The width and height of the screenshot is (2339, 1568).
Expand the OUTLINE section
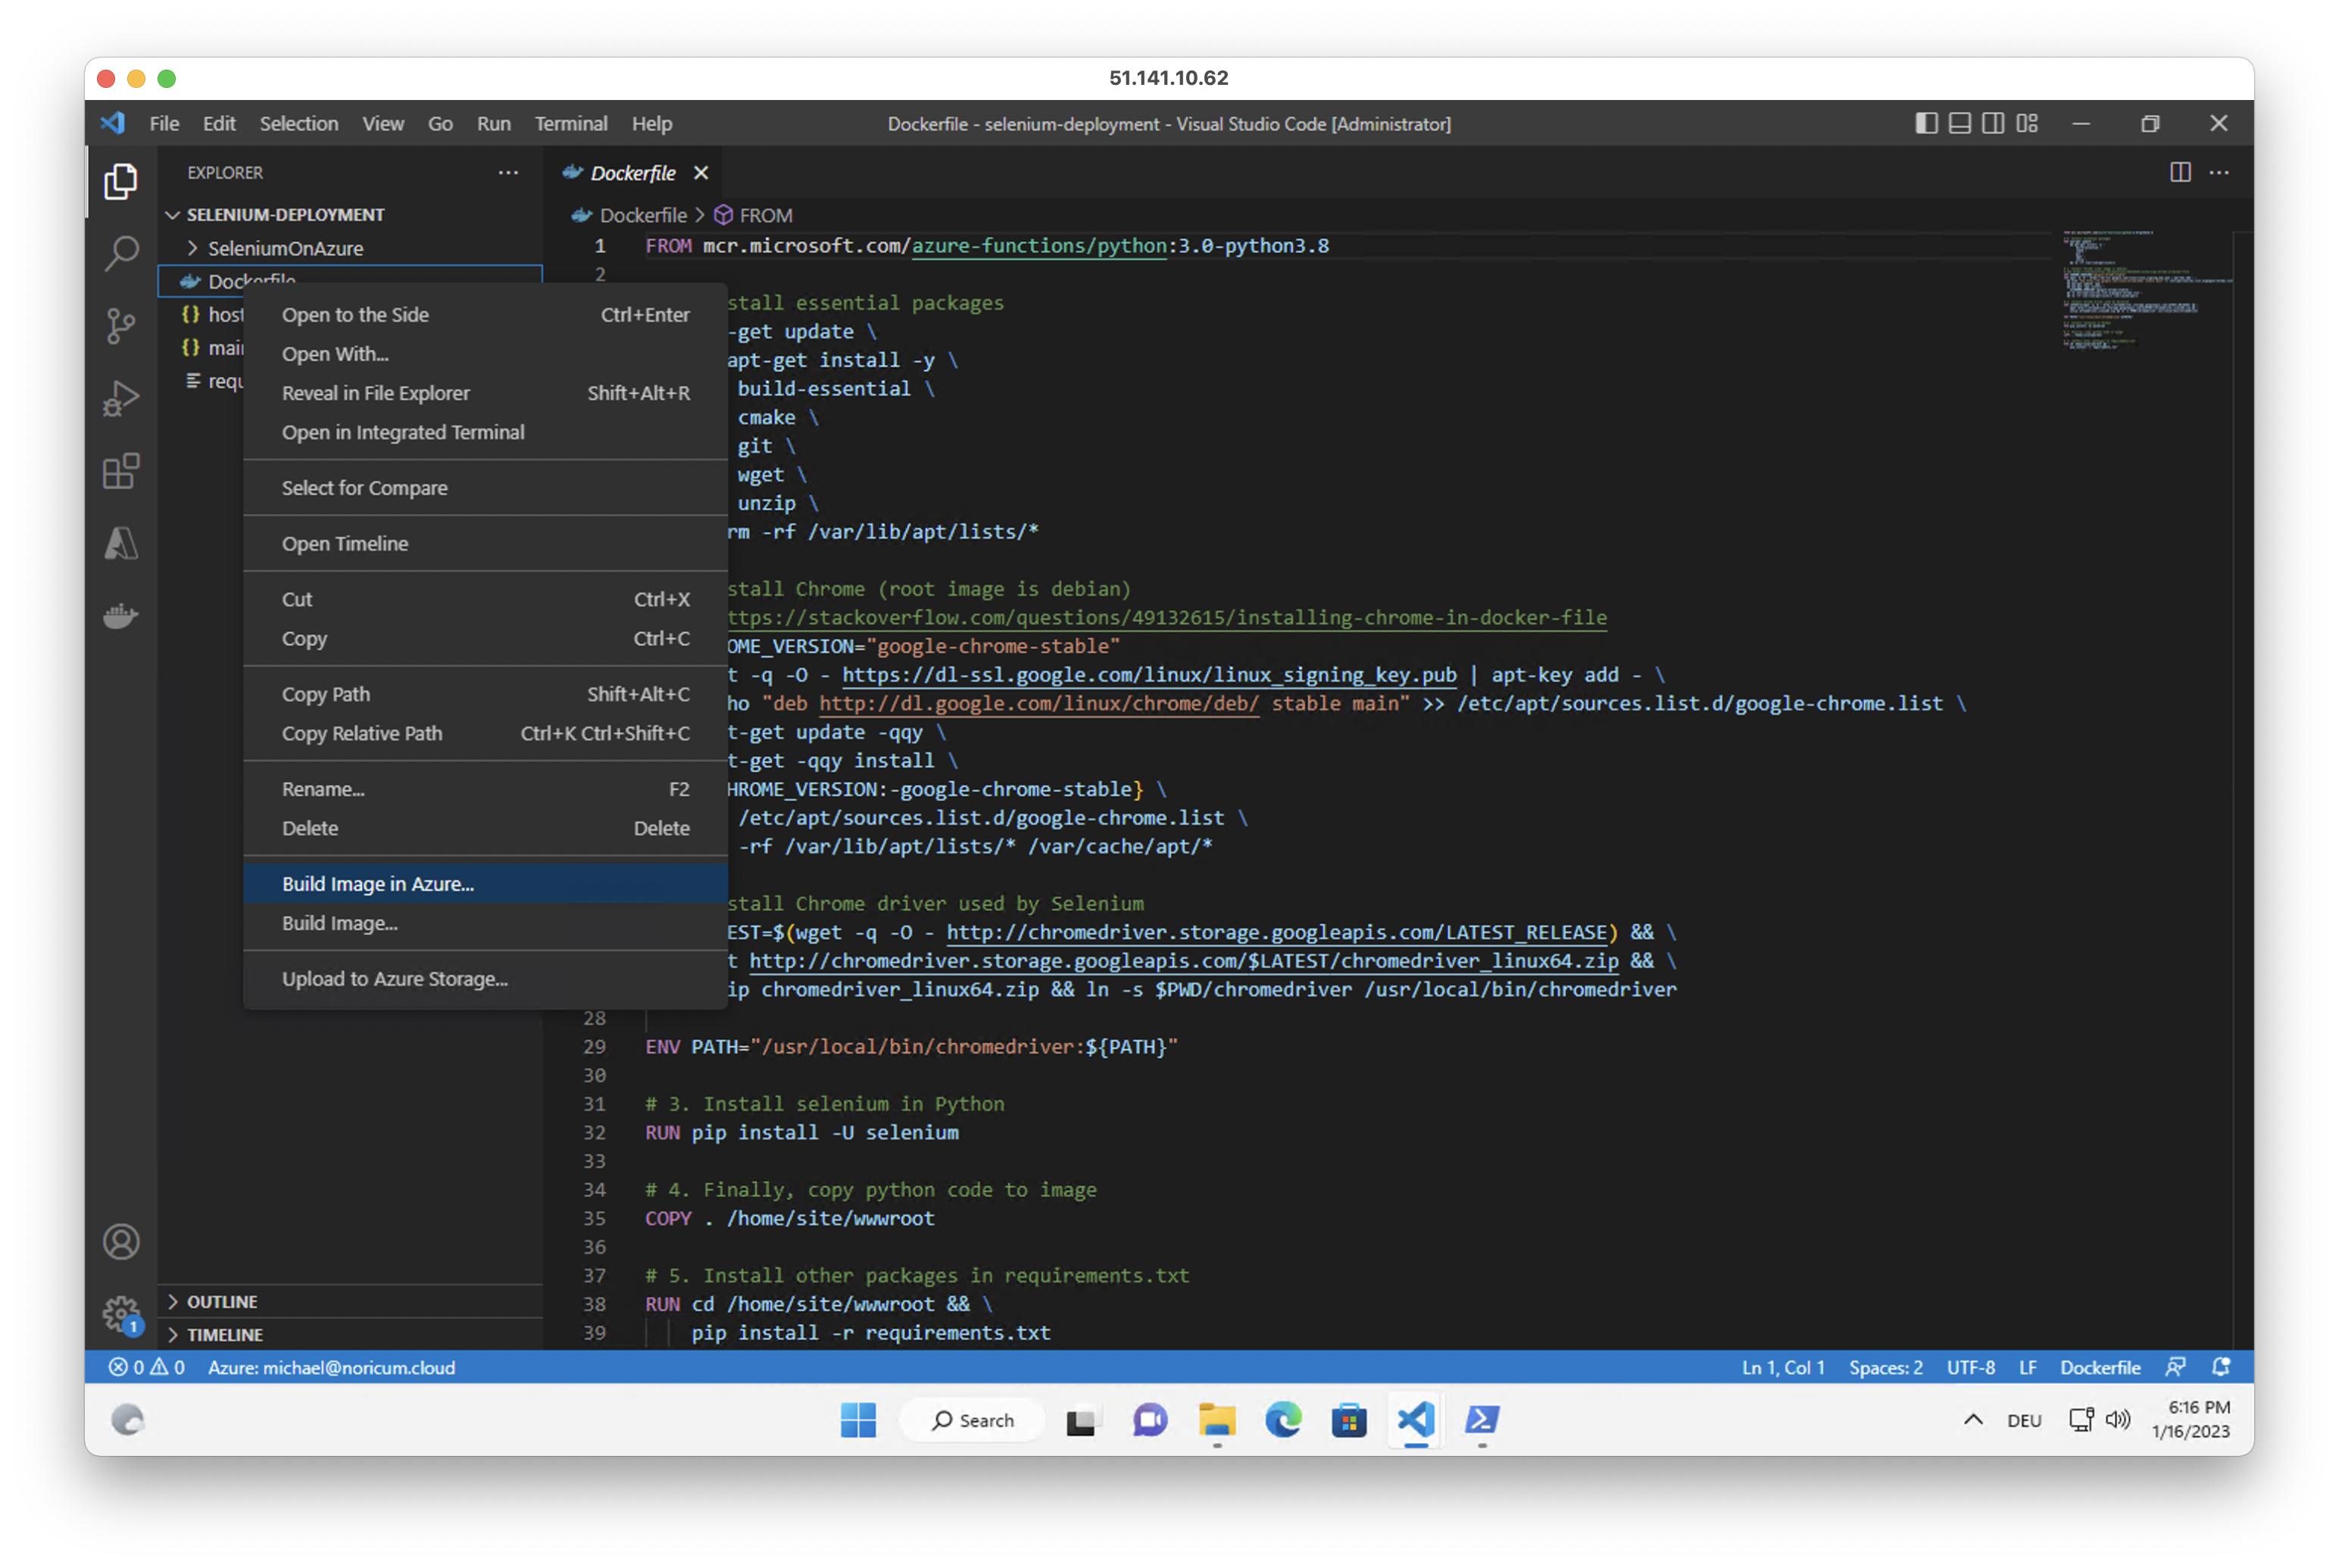pyautogui.click(x=222, y=1301)
